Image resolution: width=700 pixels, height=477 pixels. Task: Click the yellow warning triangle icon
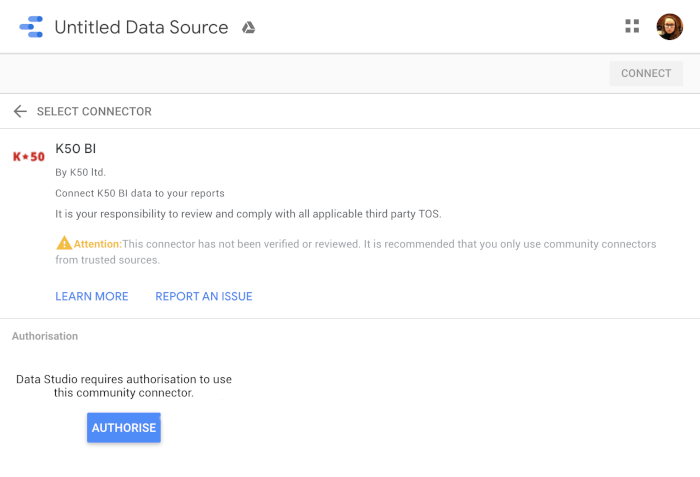(x=64, y=243)
